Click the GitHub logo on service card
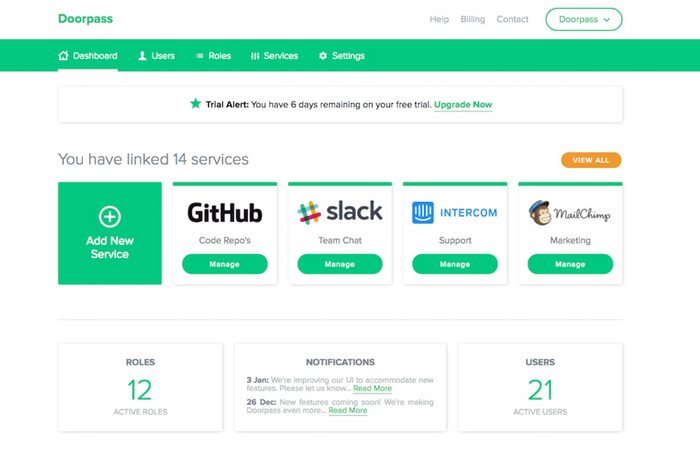Viewport: 700px width, 467px height. pyautogui.click(x=224, y=212)
